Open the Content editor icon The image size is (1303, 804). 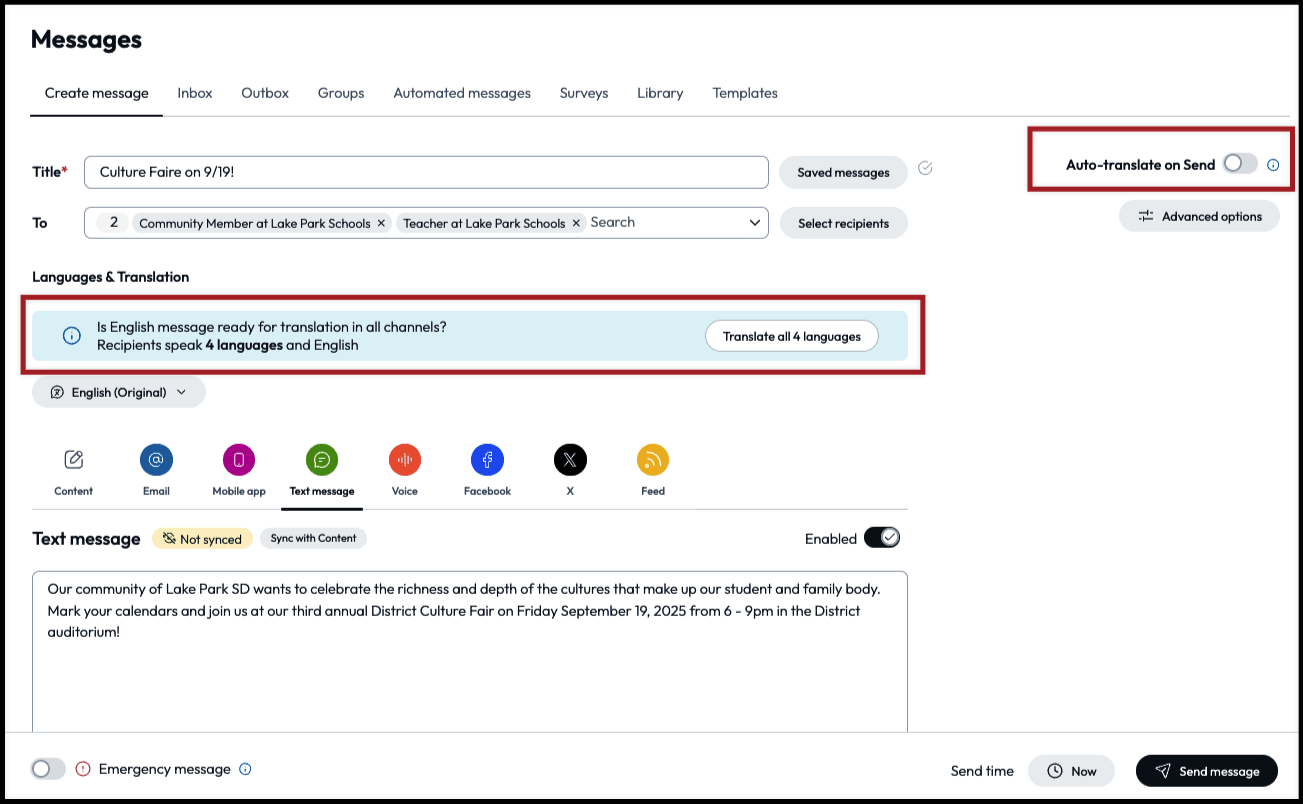pyautogui.click(x=73, y=459)
